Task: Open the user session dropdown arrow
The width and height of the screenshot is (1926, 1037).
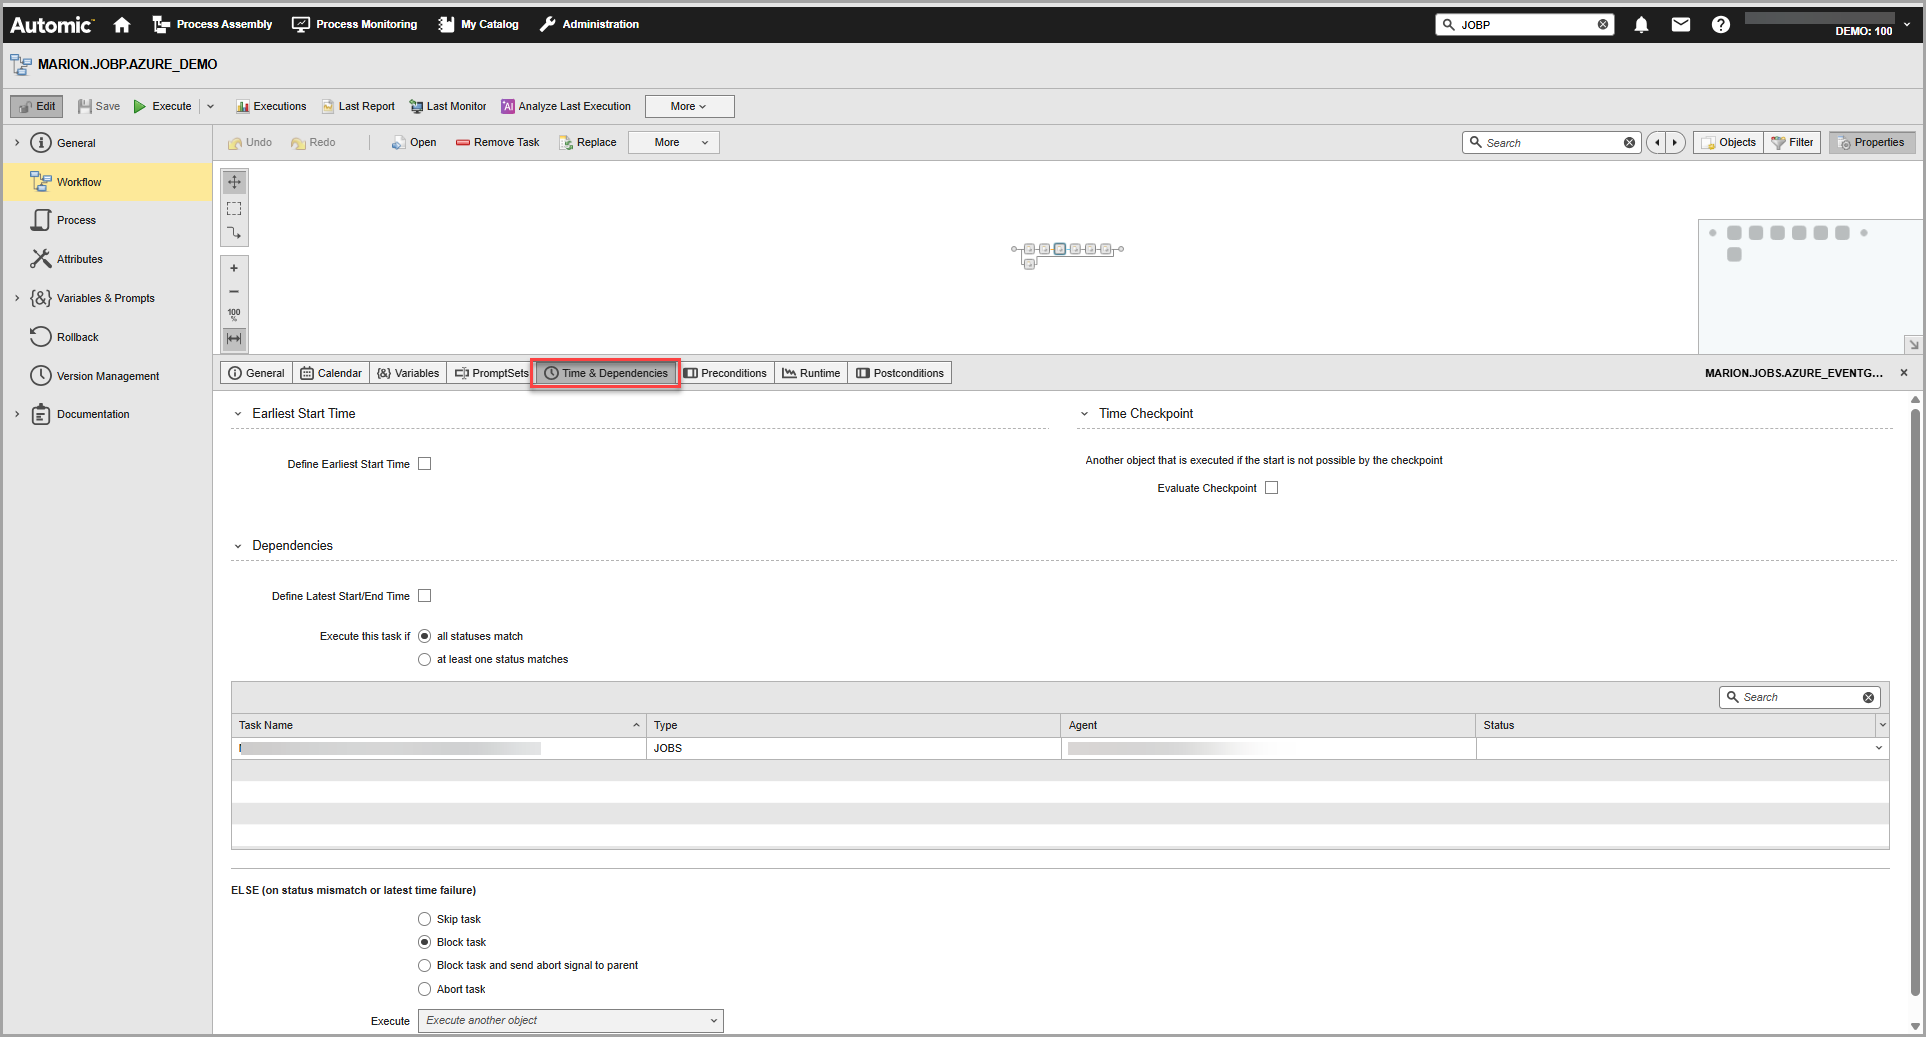Action: coord(1907,24)
